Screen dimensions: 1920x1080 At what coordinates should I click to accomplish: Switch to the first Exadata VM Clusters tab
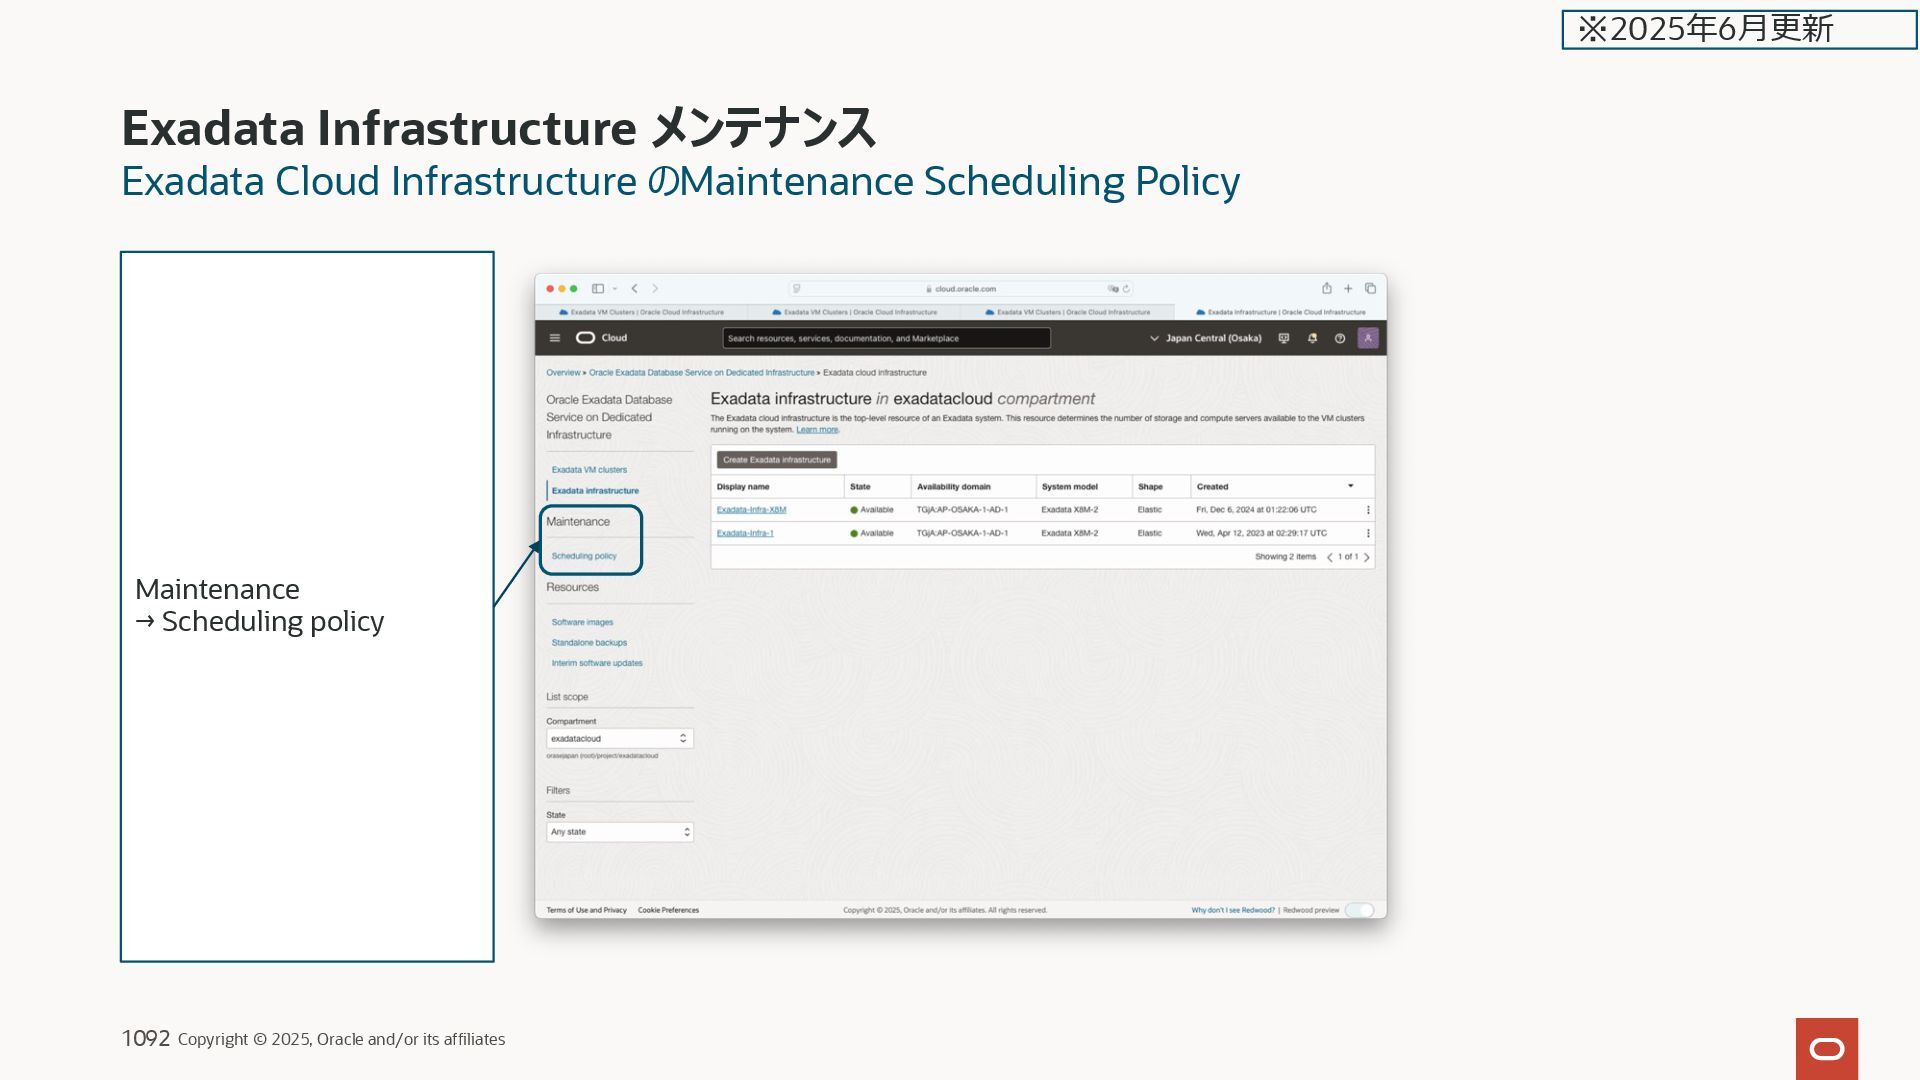(x=642, y=312)
